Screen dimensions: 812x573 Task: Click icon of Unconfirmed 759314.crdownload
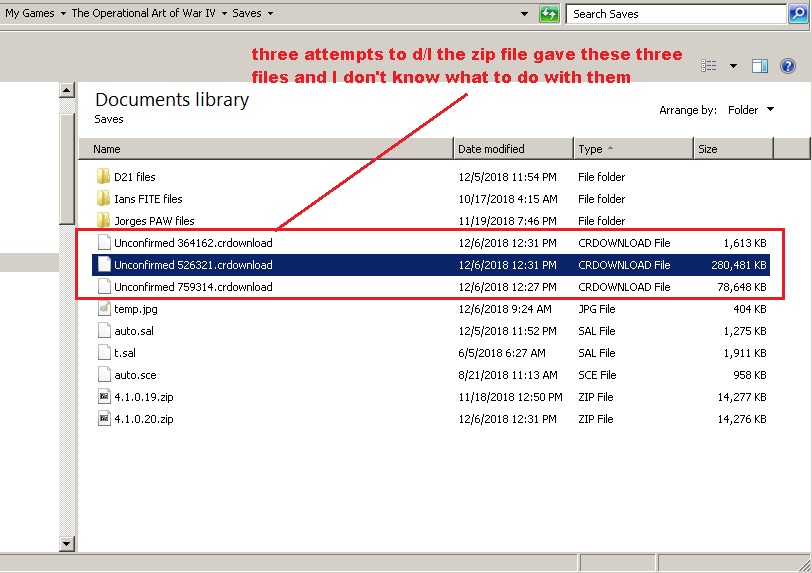pyautogui.click(x=104, y=286)
